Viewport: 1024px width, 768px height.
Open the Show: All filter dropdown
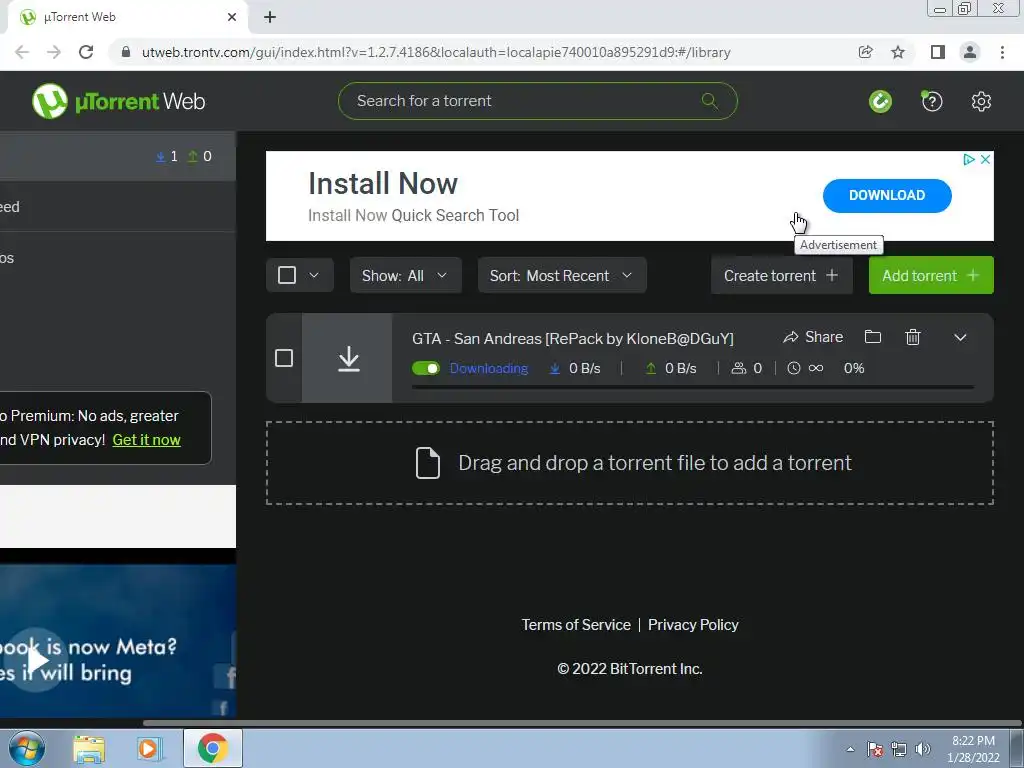click(x=406, y=275)
